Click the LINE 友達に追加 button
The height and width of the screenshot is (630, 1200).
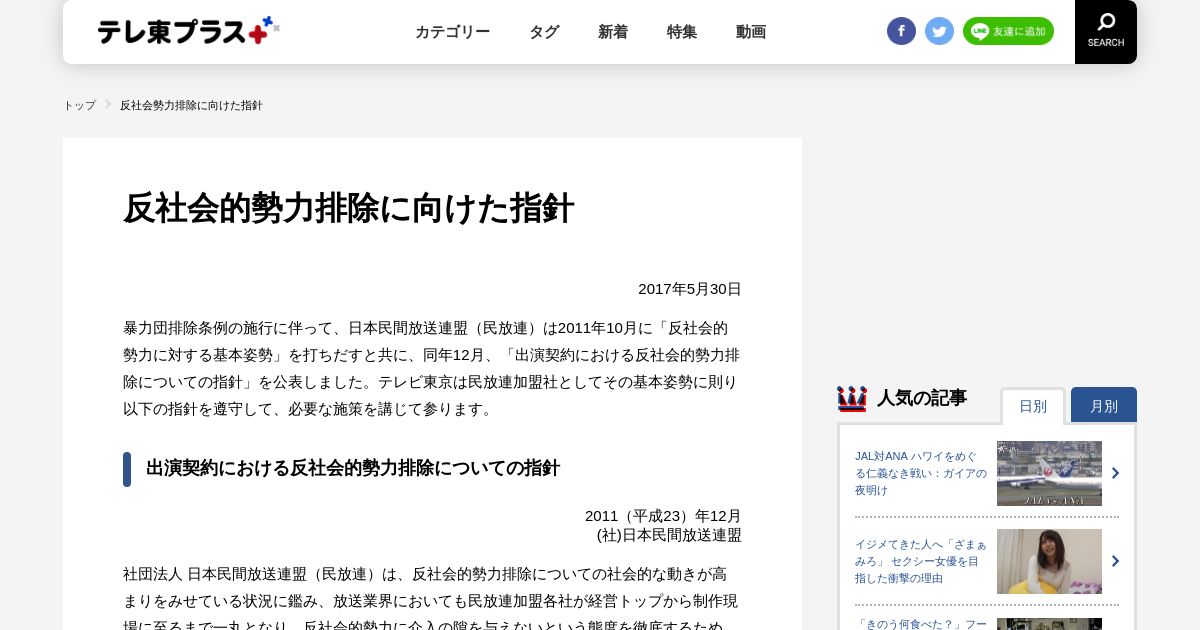(1008, 31)
